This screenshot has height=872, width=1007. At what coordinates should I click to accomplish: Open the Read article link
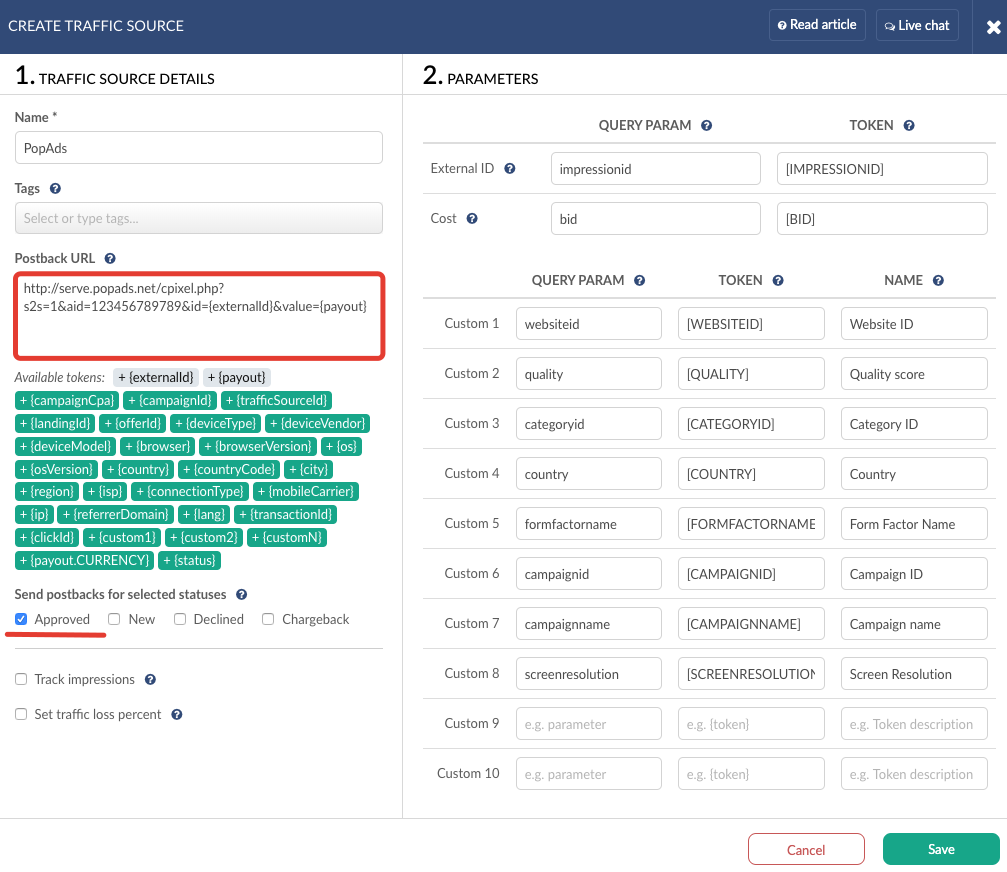pos(817,25)
